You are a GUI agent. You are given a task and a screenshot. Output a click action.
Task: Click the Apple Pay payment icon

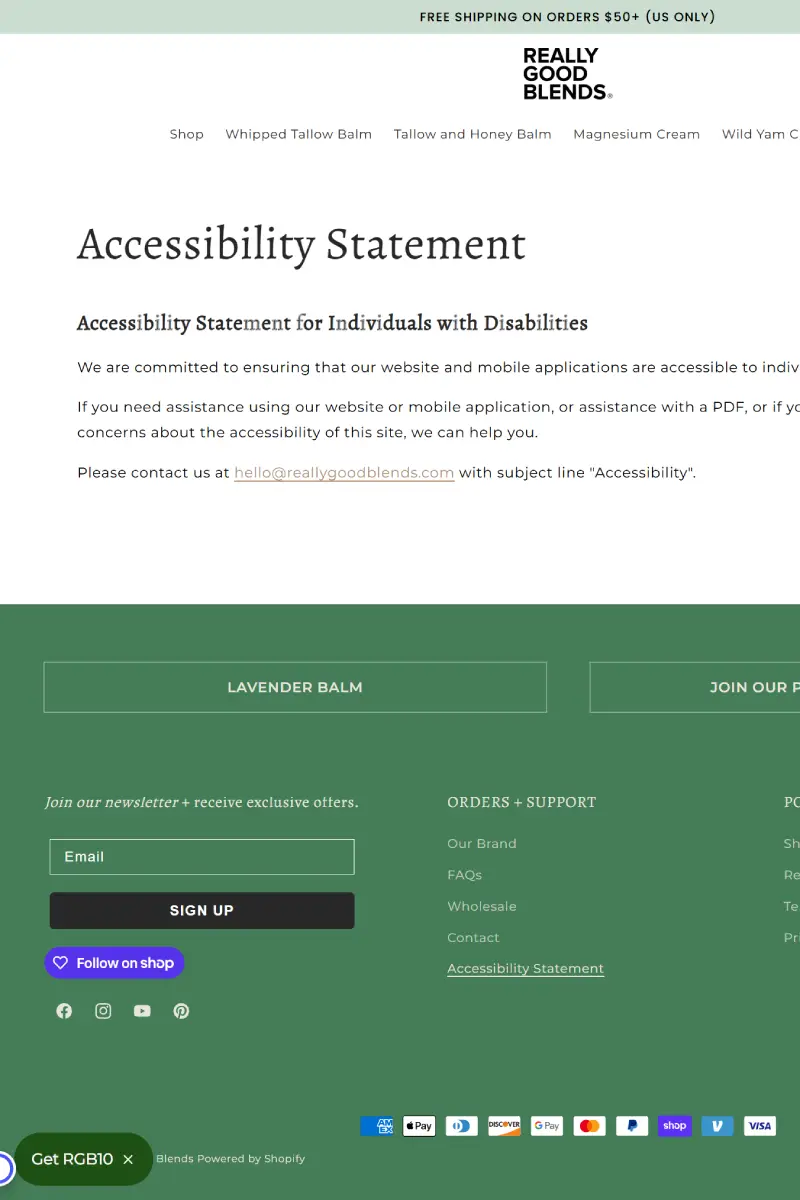[x=419, y=1126]
